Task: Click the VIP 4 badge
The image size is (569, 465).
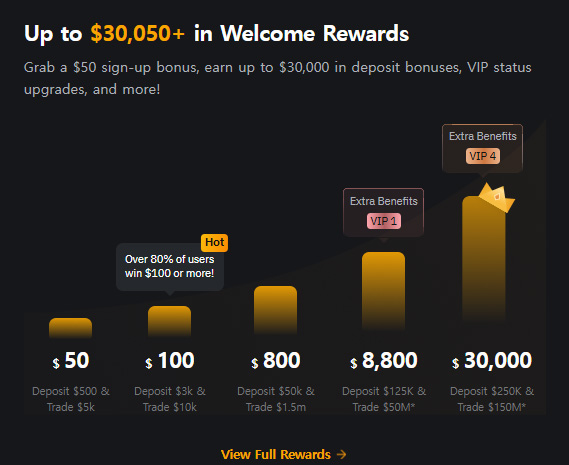Action: [483, 156]
